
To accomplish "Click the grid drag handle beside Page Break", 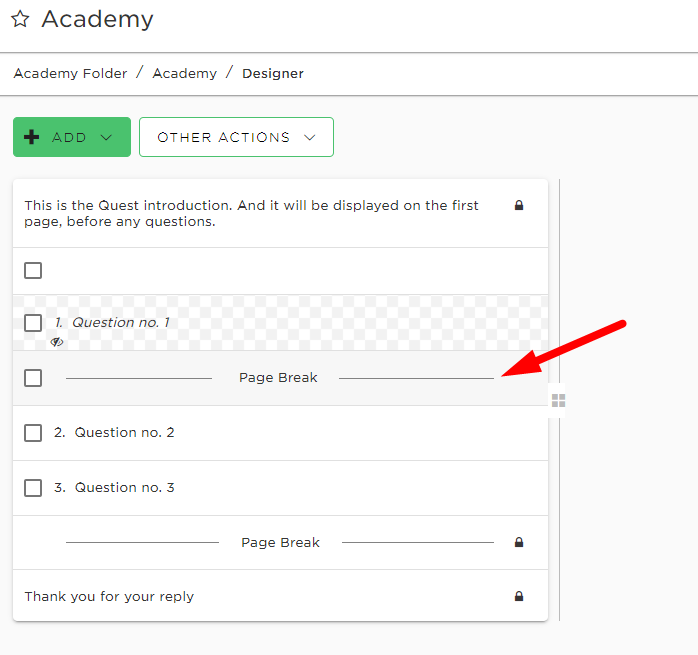I will click(558, 400).
